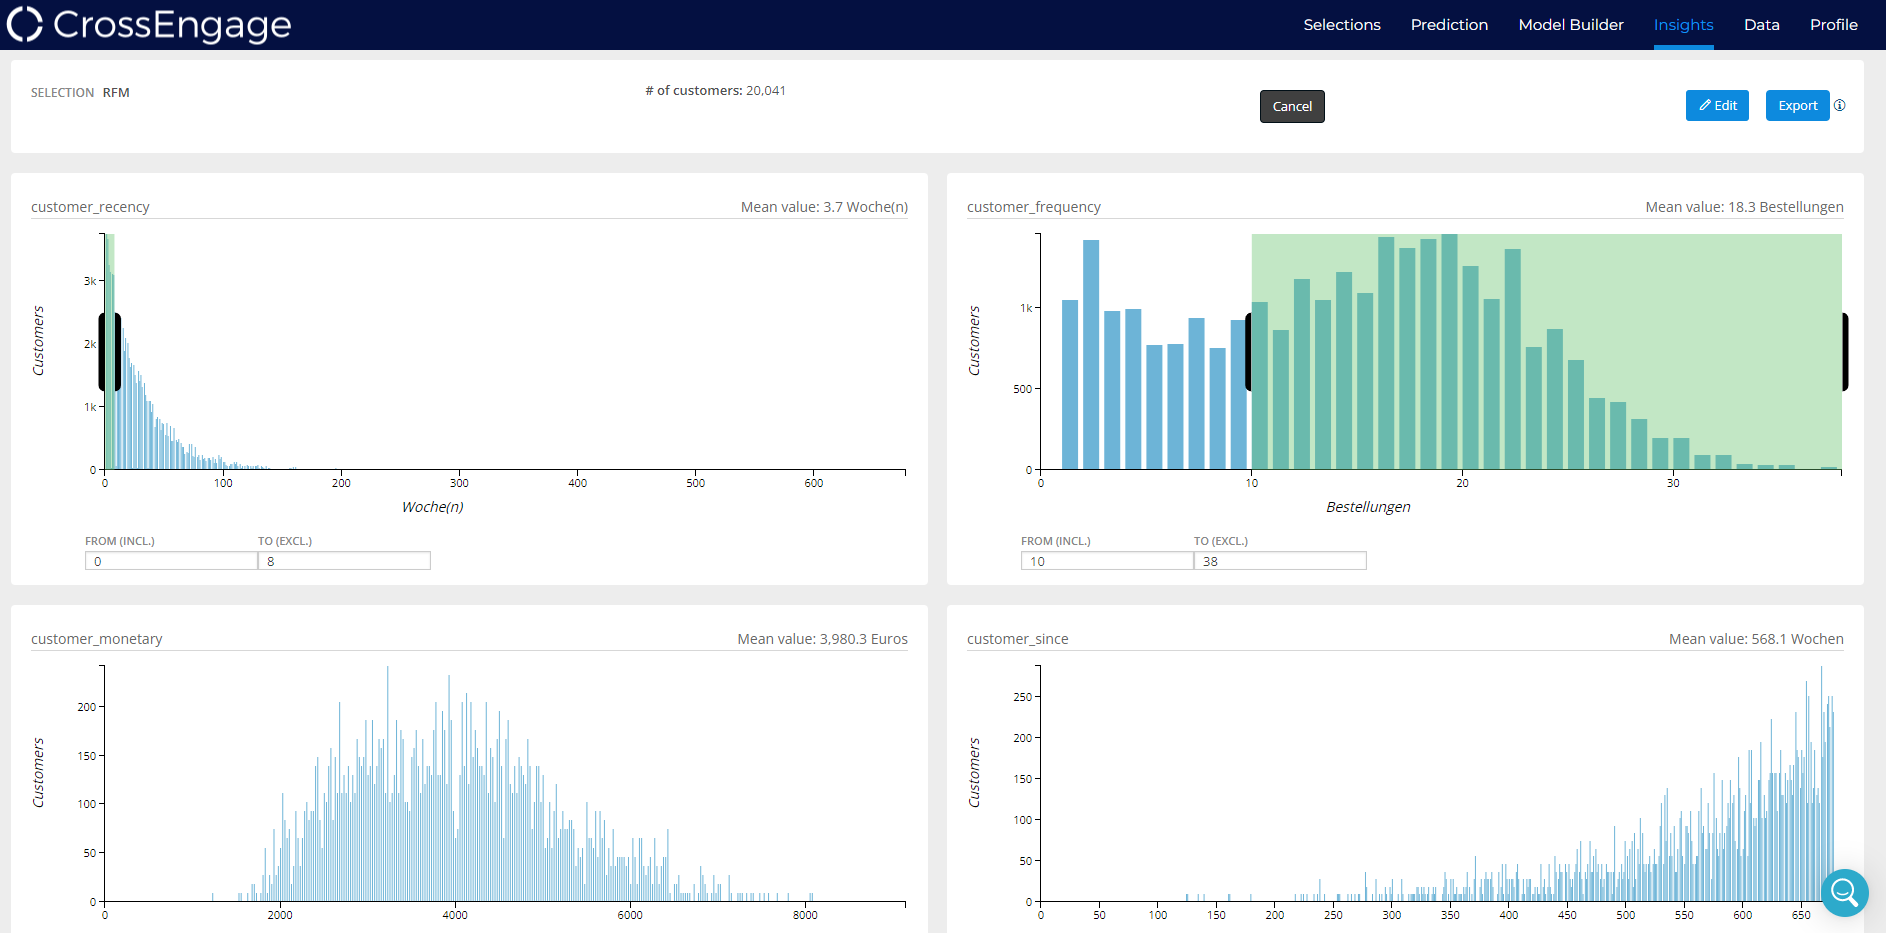Viewport: 1886px width, 933px height.
Task: Select the Insights tab
Action: [x=1683, y=25]
